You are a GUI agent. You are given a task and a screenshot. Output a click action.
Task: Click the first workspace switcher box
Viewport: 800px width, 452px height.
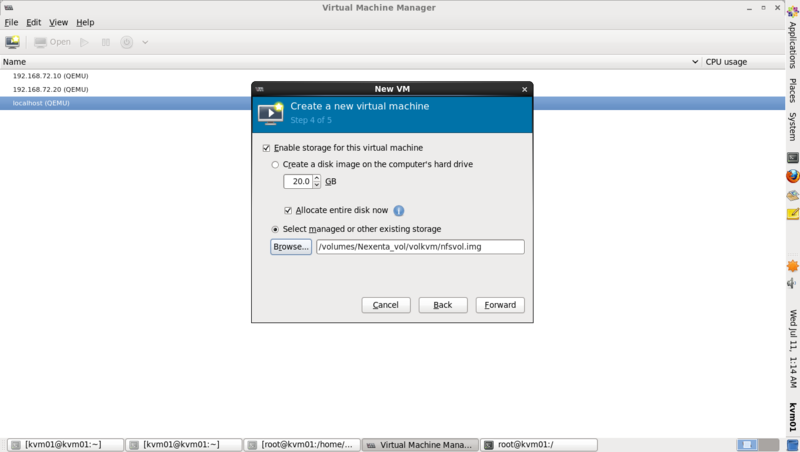747,445
